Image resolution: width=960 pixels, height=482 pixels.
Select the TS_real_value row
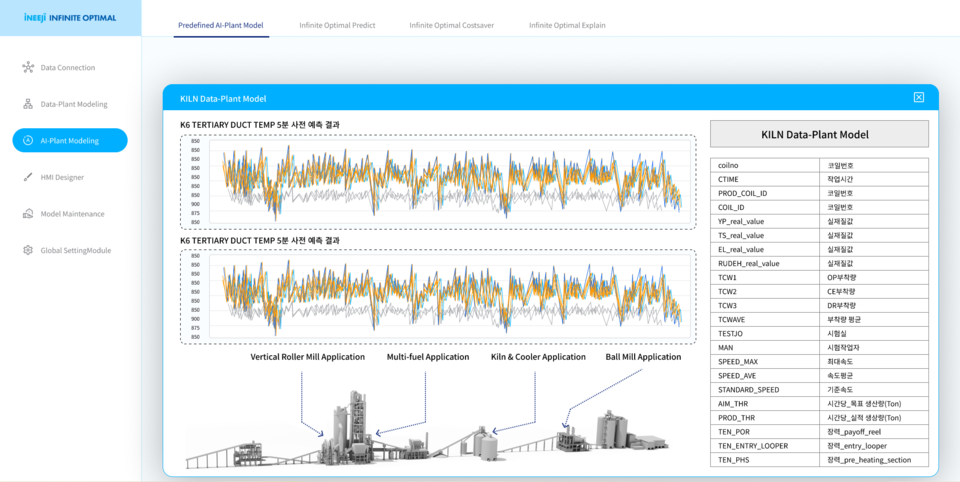[x=819, y=235]
